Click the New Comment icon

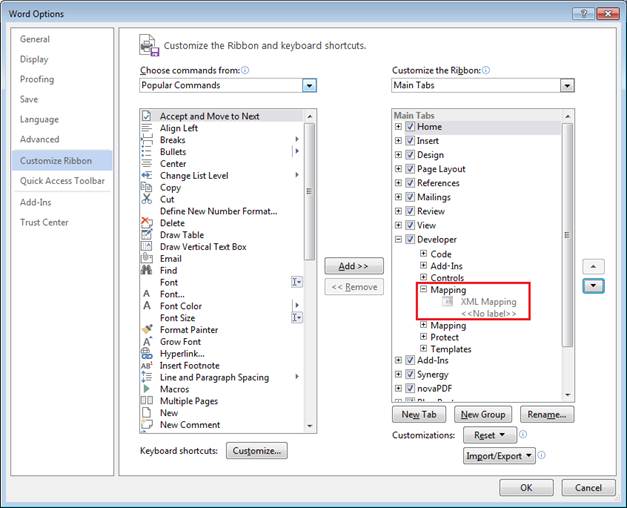click(147, 424)
